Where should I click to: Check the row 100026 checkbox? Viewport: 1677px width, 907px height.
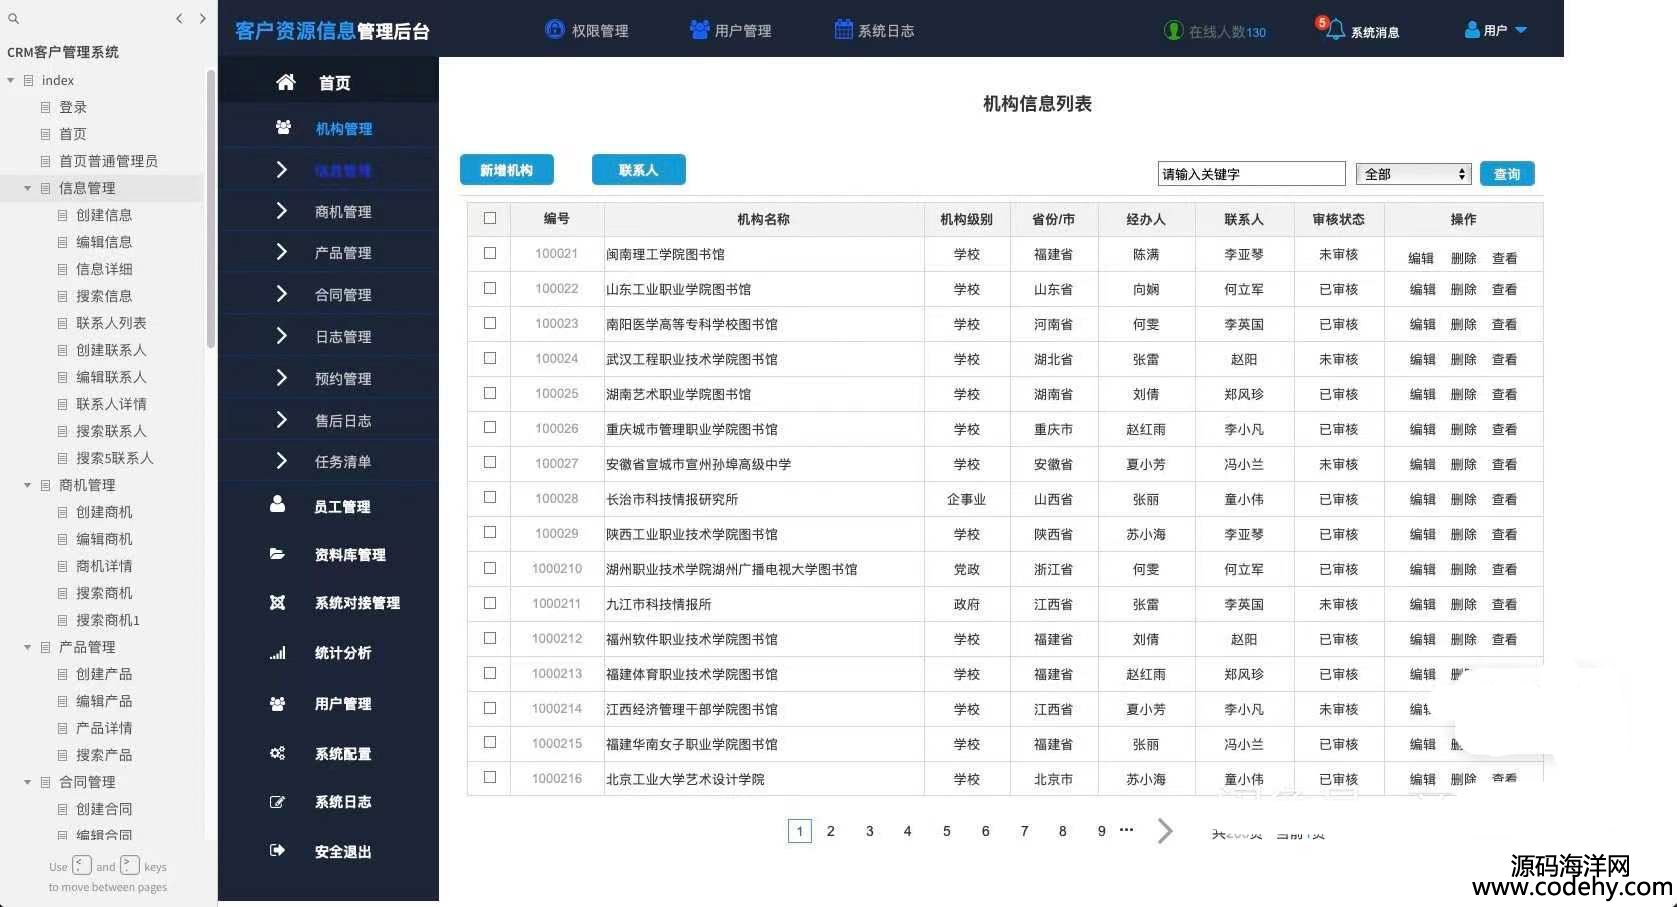tap(490, 427)
